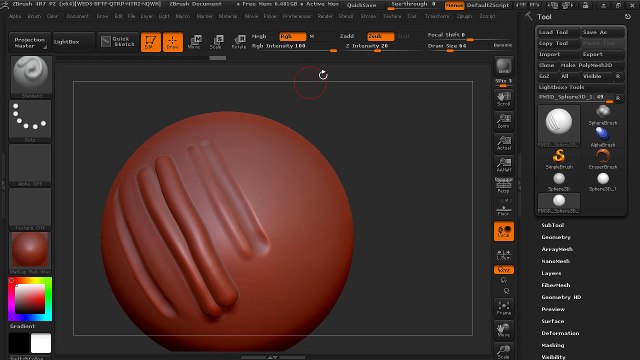This screenshot has height=360, width=640.
Task: Open LightBox browser
Action: click(73, 42)
